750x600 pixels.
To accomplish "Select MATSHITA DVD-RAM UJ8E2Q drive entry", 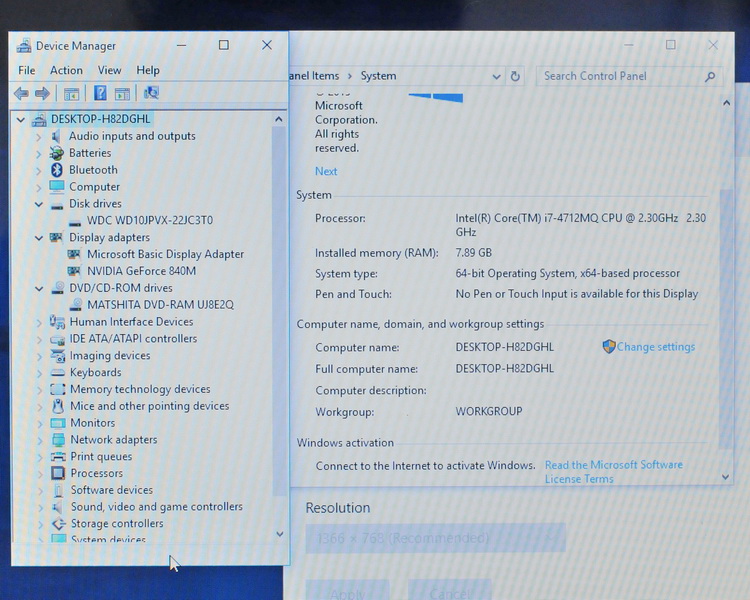I will pos(160,305).
